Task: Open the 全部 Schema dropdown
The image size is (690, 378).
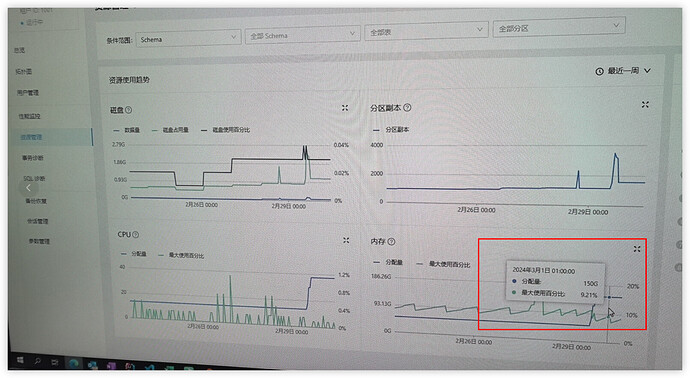Action: point(302,35)
